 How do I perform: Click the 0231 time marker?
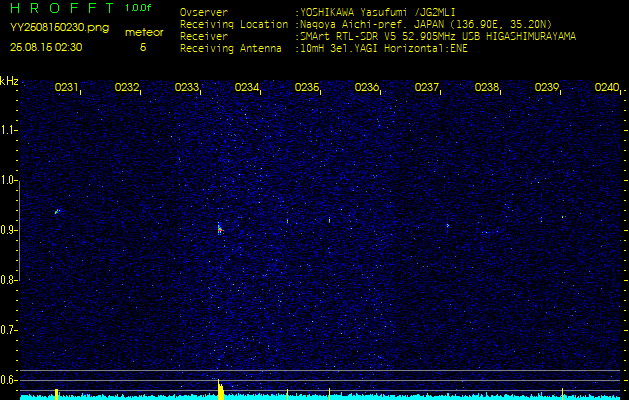point(66,87)
